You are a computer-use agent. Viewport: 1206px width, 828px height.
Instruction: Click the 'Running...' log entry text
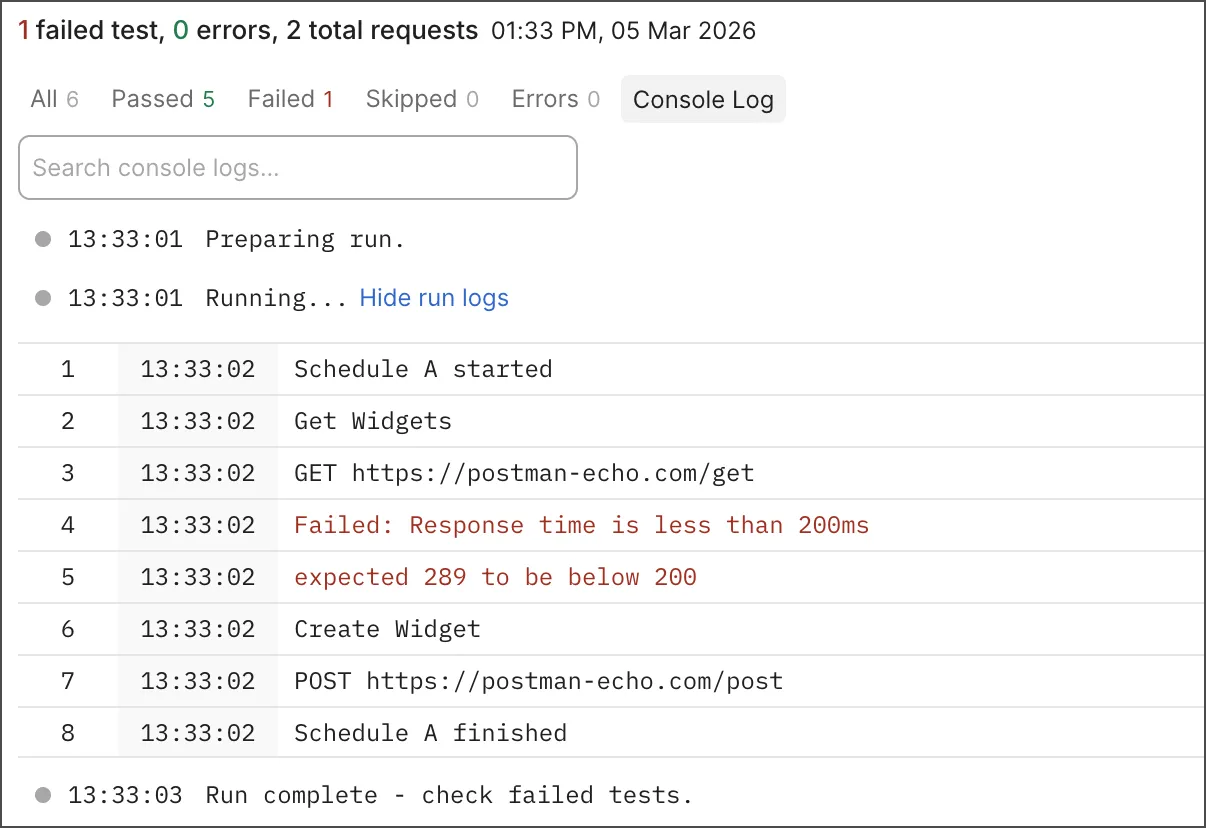coord(276,298)
